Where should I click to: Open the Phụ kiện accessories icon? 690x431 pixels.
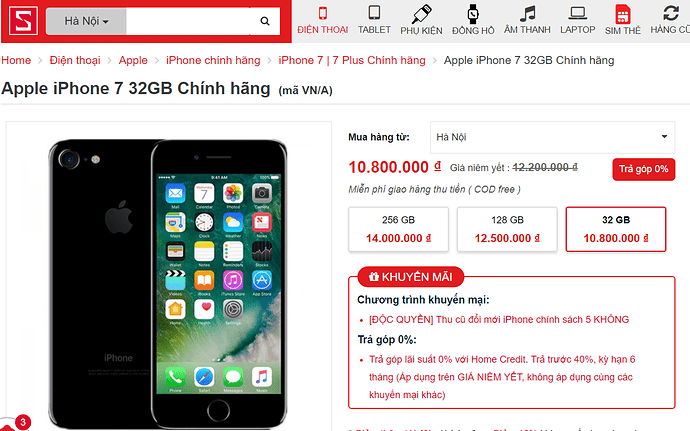pyautogui.click(x=421, y=14)
